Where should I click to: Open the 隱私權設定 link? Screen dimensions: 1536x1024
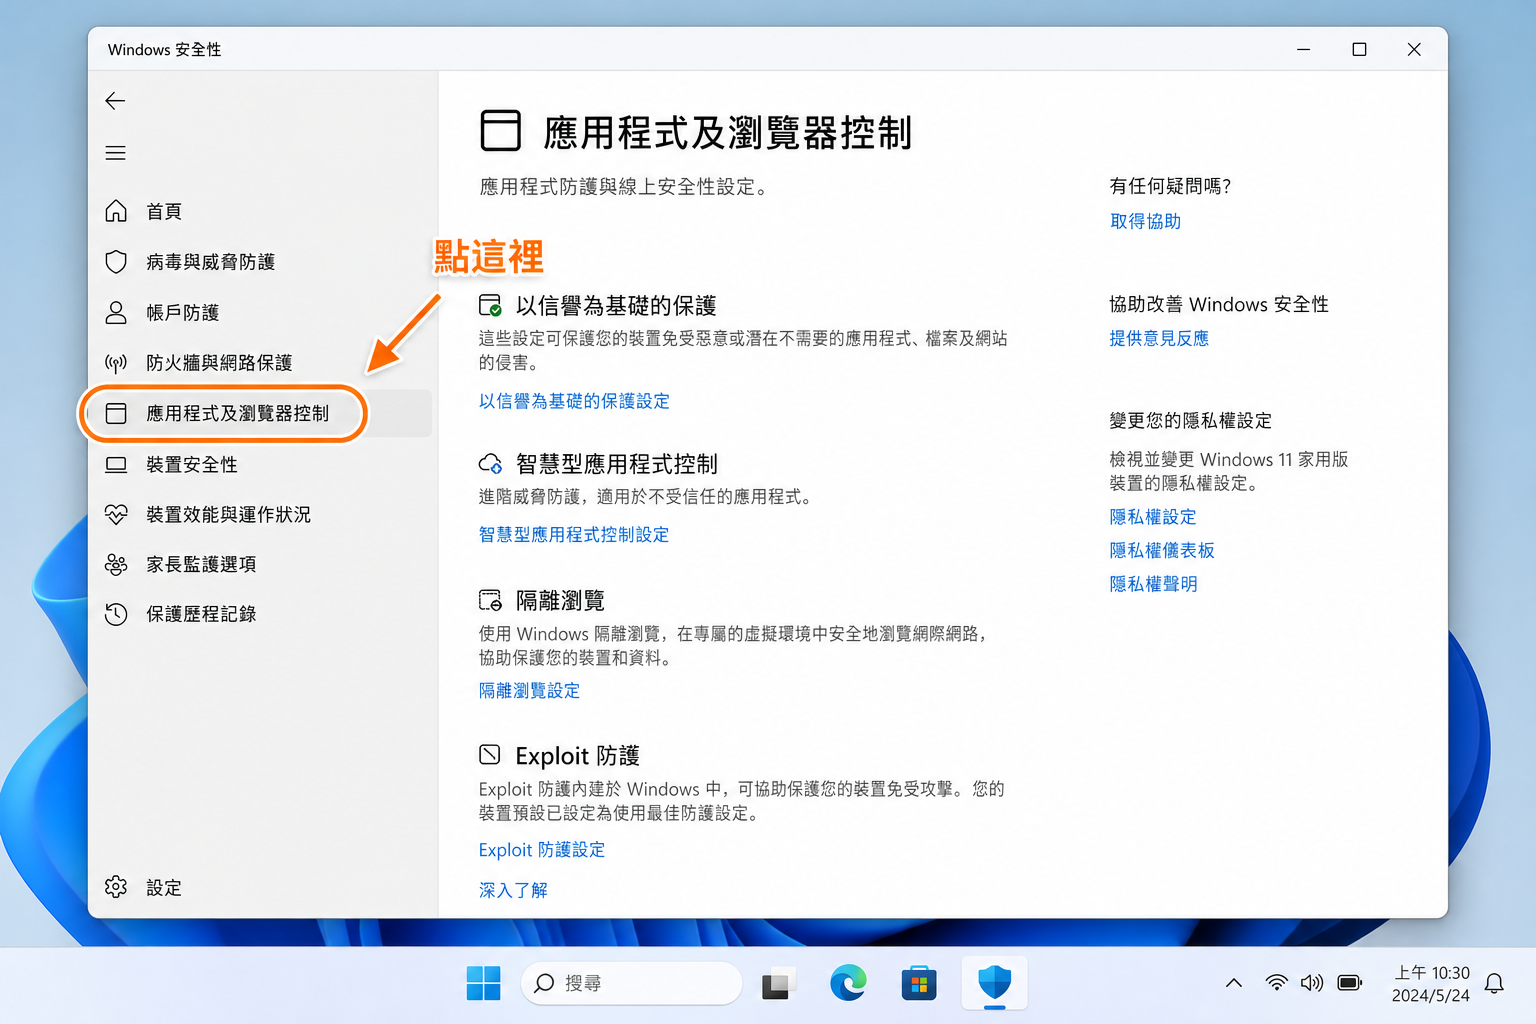point(1153,517)
